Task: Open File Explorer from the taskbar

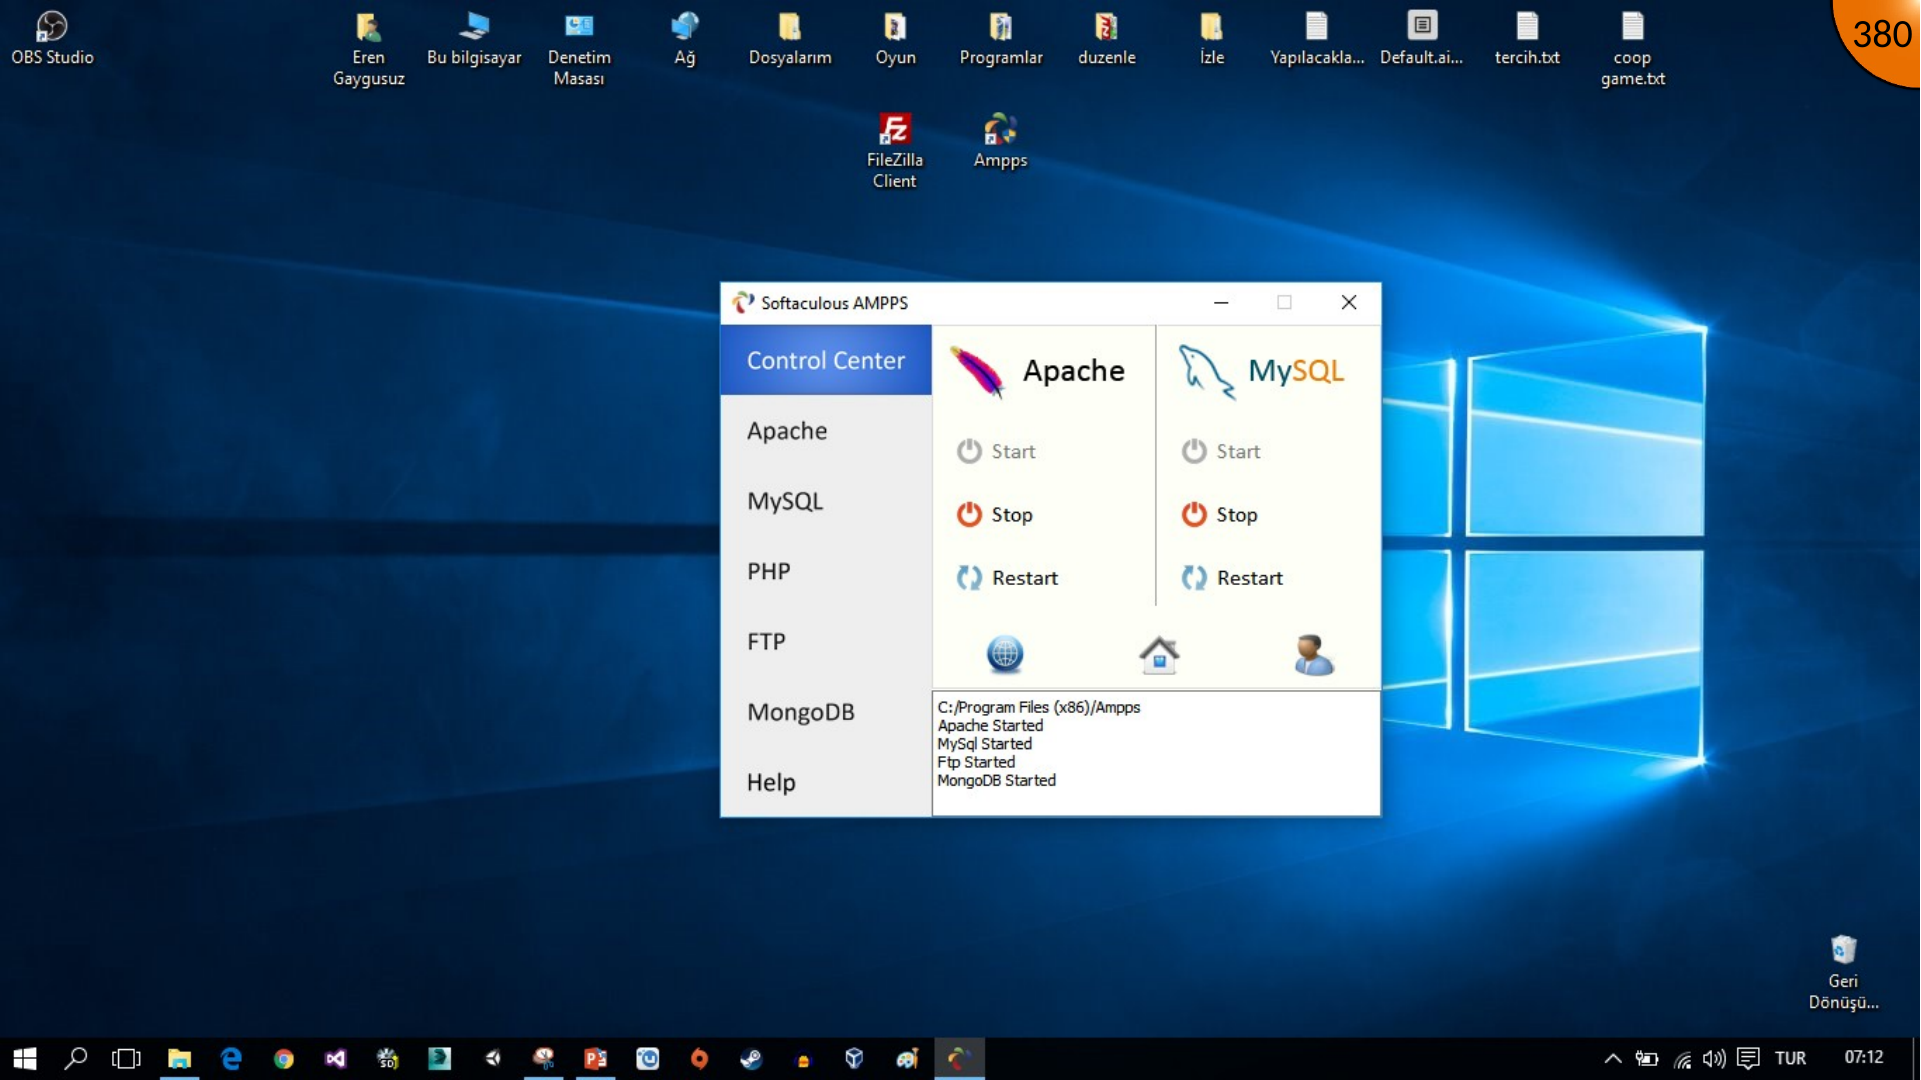Action: click(179, 1058)
